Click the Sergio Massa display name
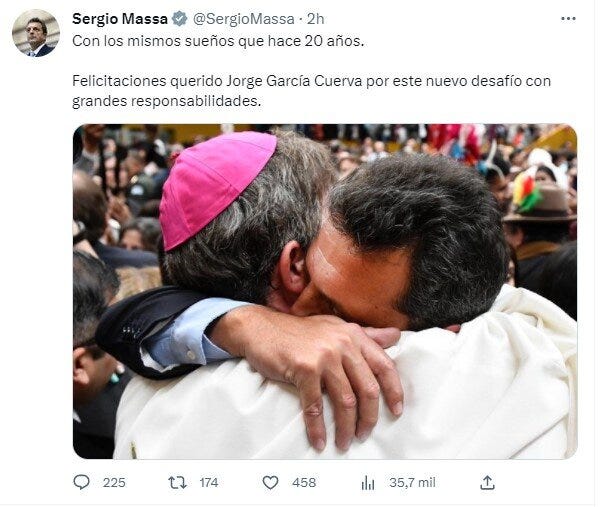The image size is (605, 507). tap(120, 19)
